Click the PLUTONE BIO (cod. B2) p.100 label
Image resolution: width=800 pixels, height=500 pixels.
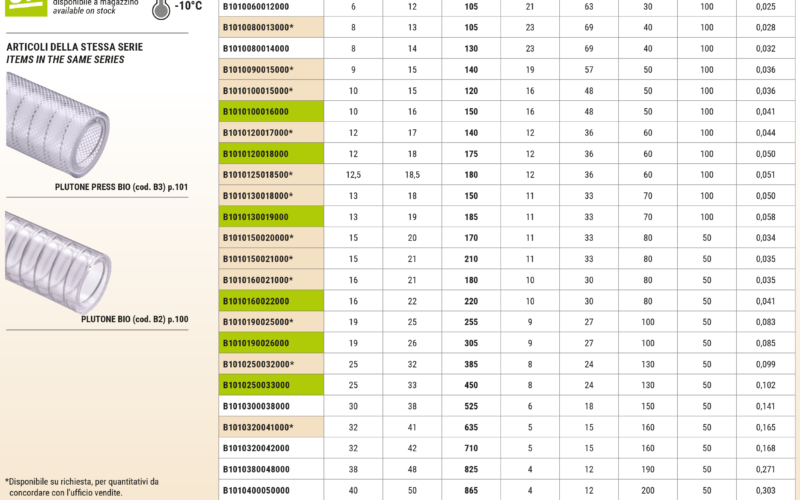[x=134, y=319]
